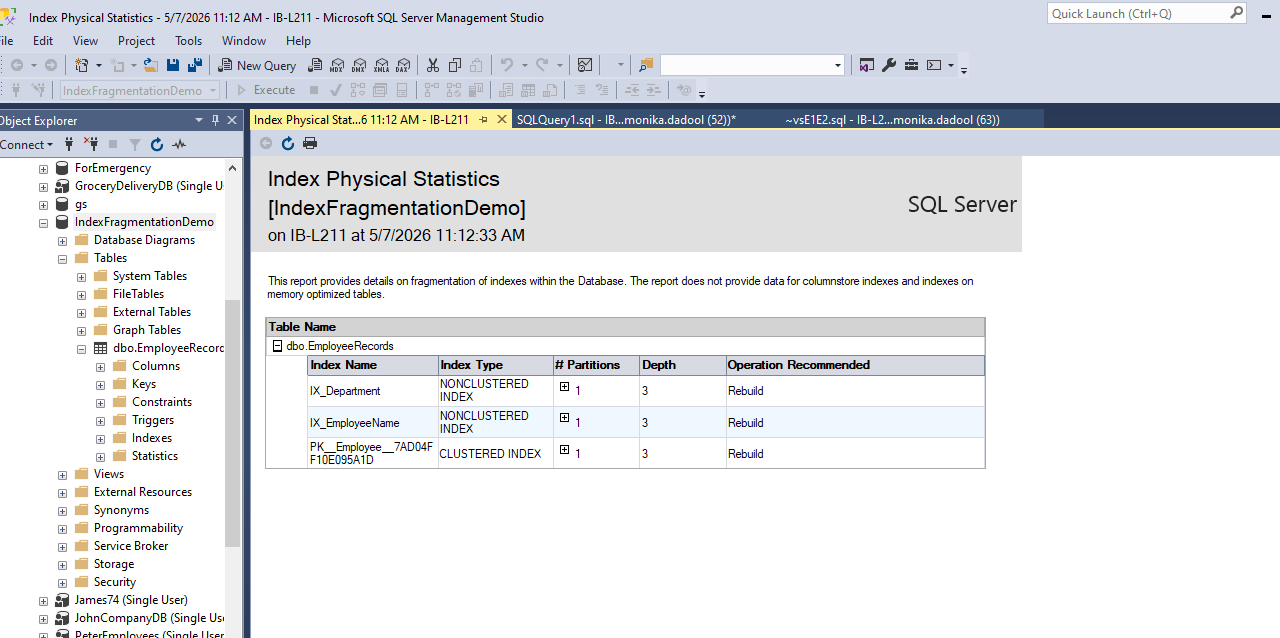Print the Index Physical Statistics report

pyautogui.click(x=310, y=143)
